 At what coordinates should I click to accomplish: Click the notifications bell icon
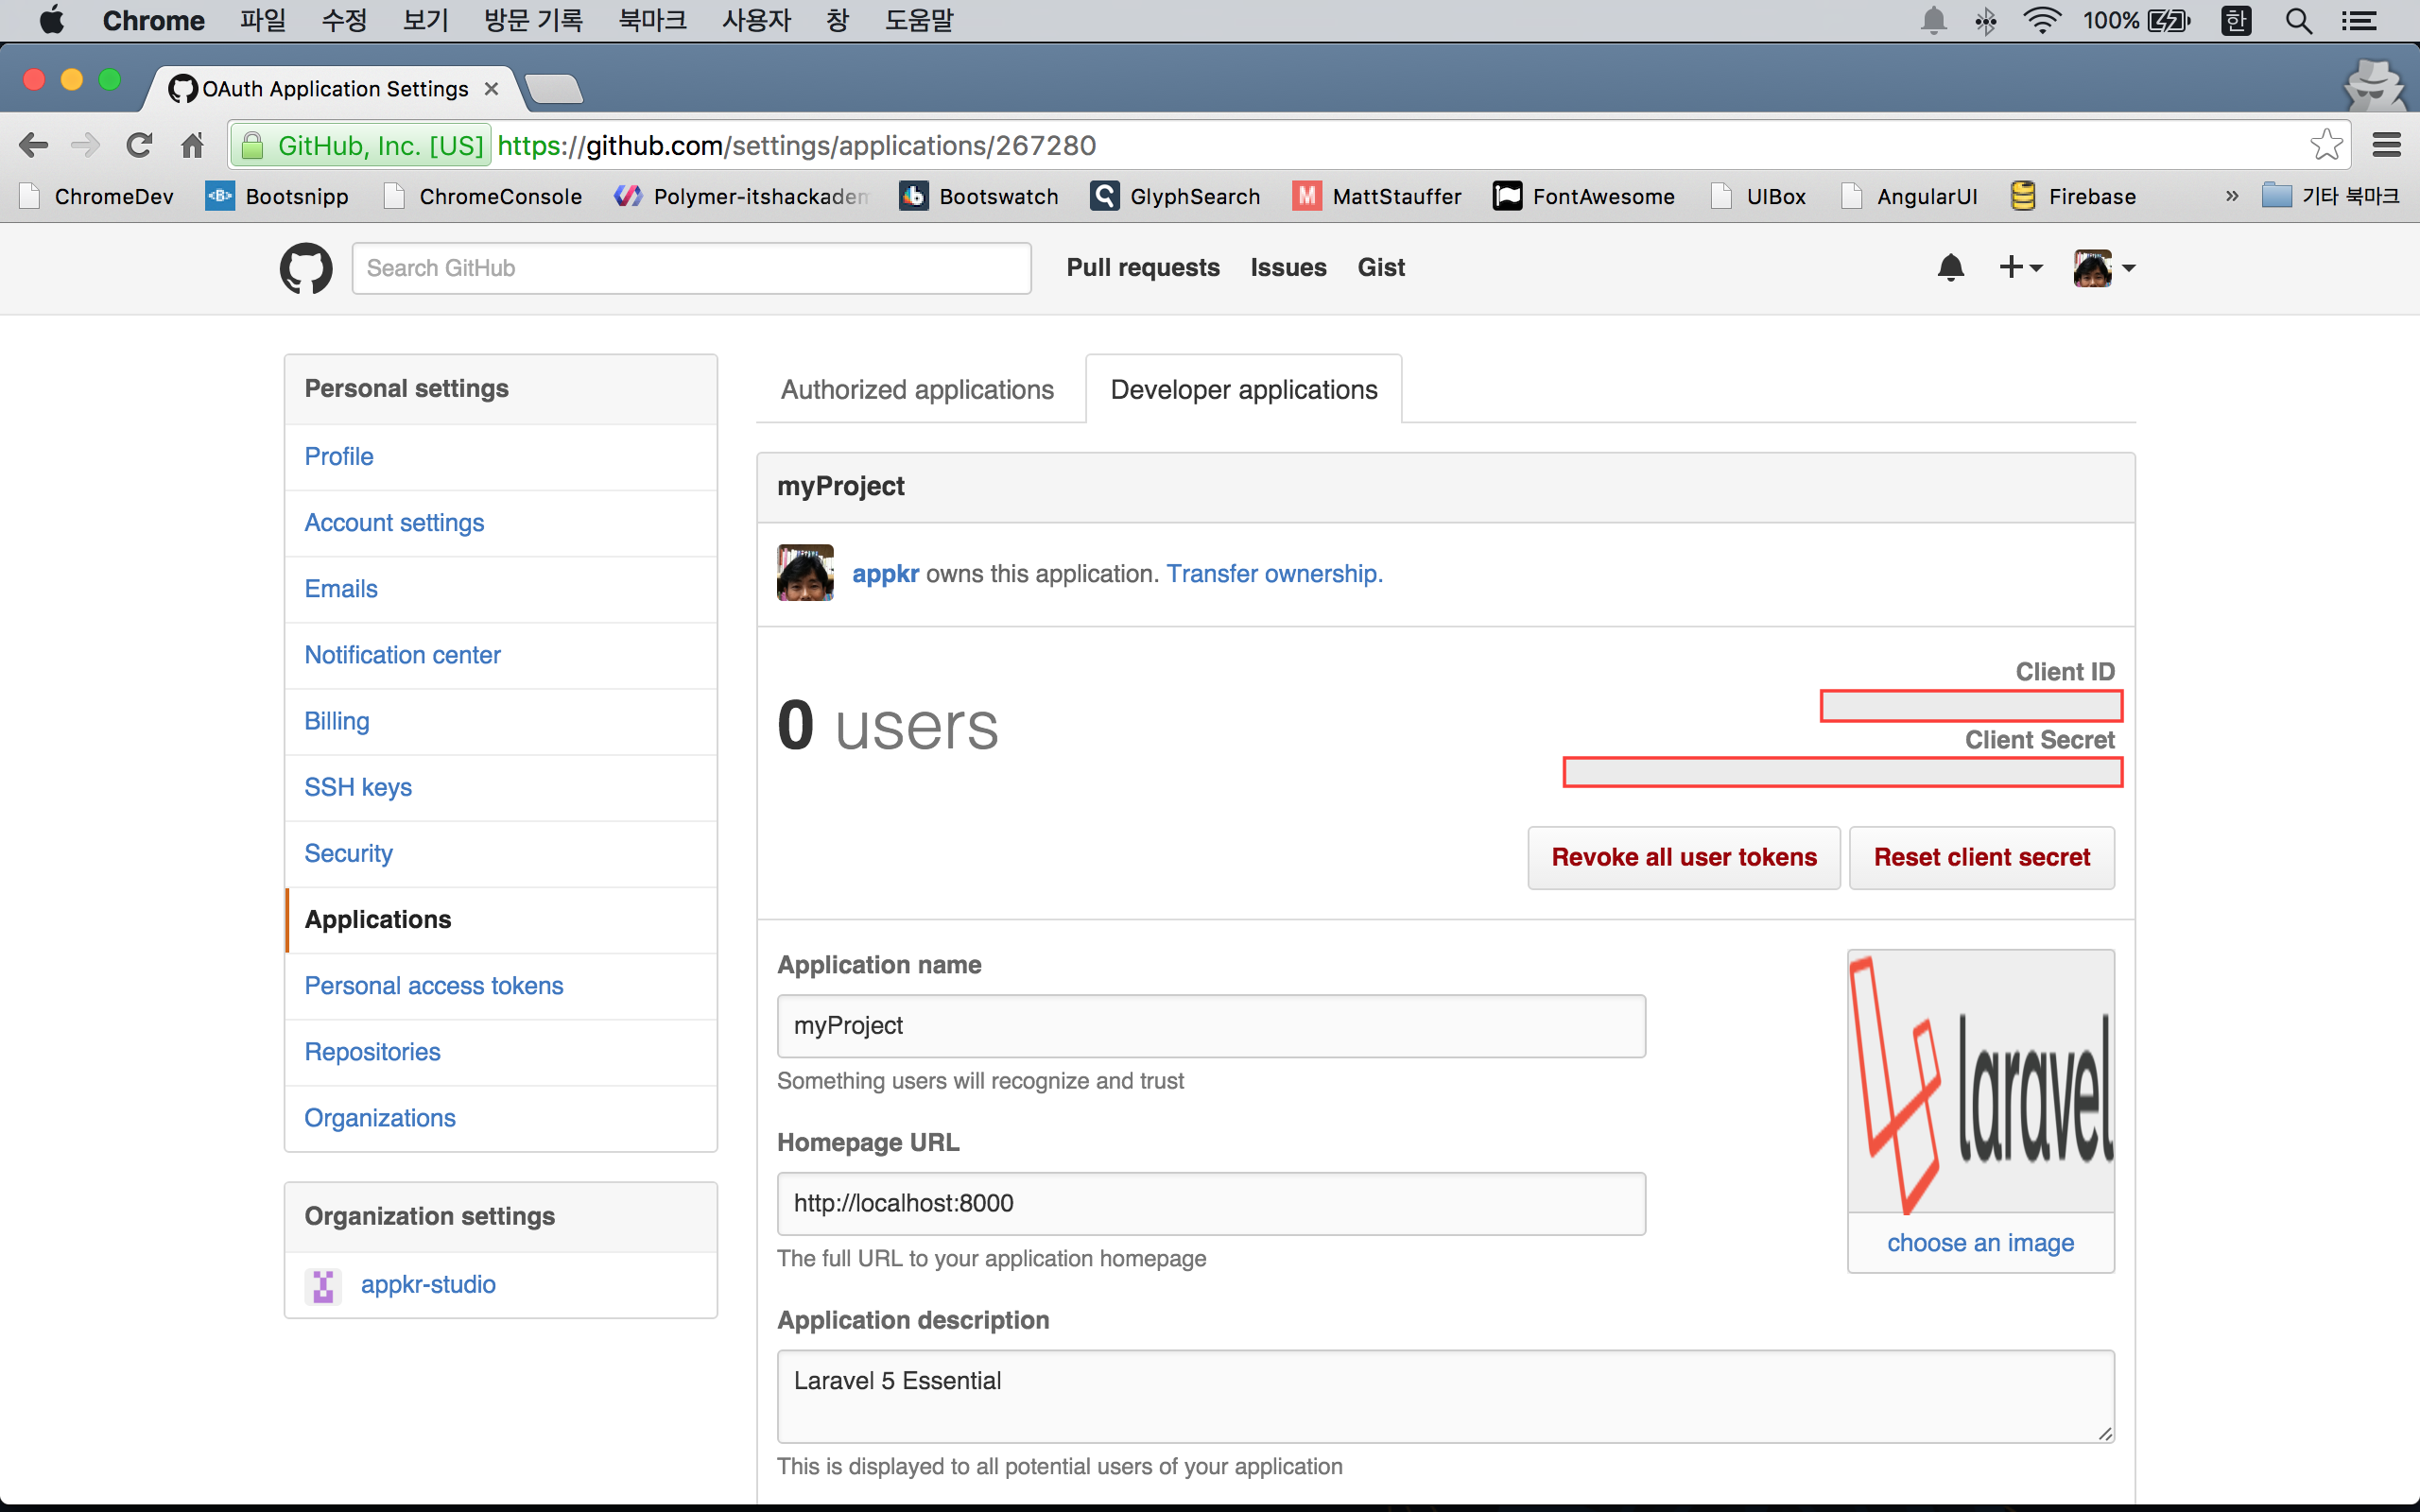click(x=1949, y=266)
